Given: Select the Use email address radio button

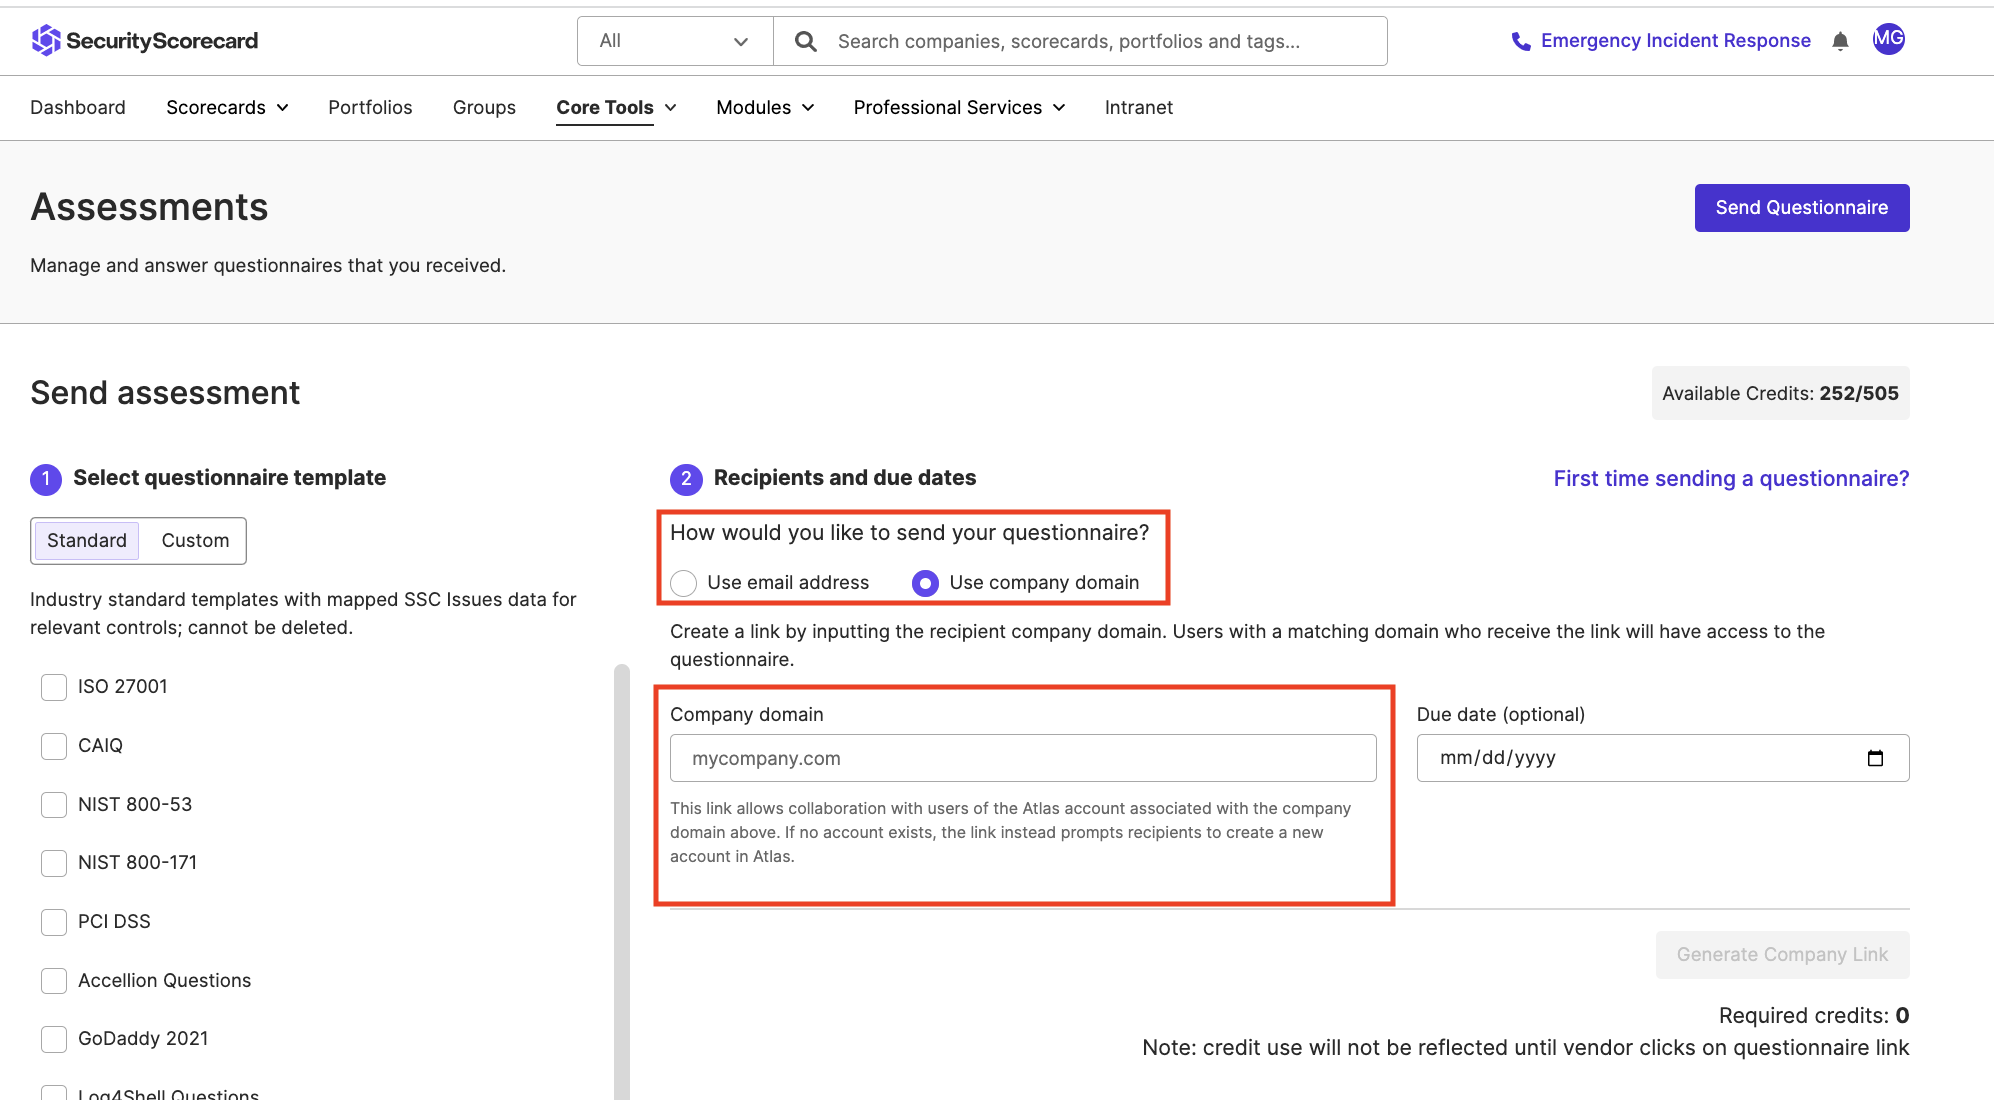Looking at the screenshot, I should (x=684, y=582).
